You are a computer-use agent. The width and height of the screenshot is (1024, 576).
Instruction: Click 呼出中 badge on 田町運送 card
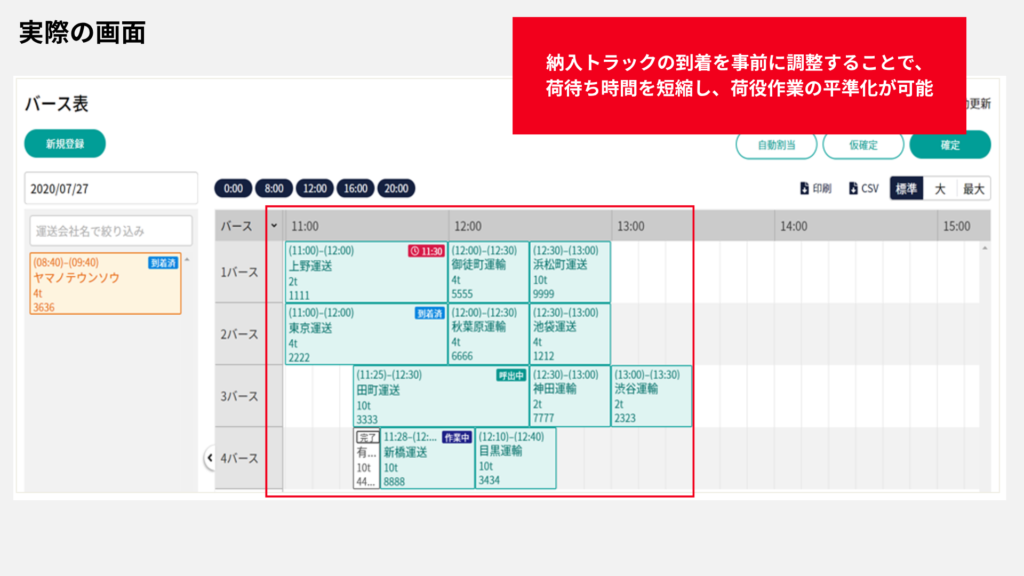coord(511,376)
